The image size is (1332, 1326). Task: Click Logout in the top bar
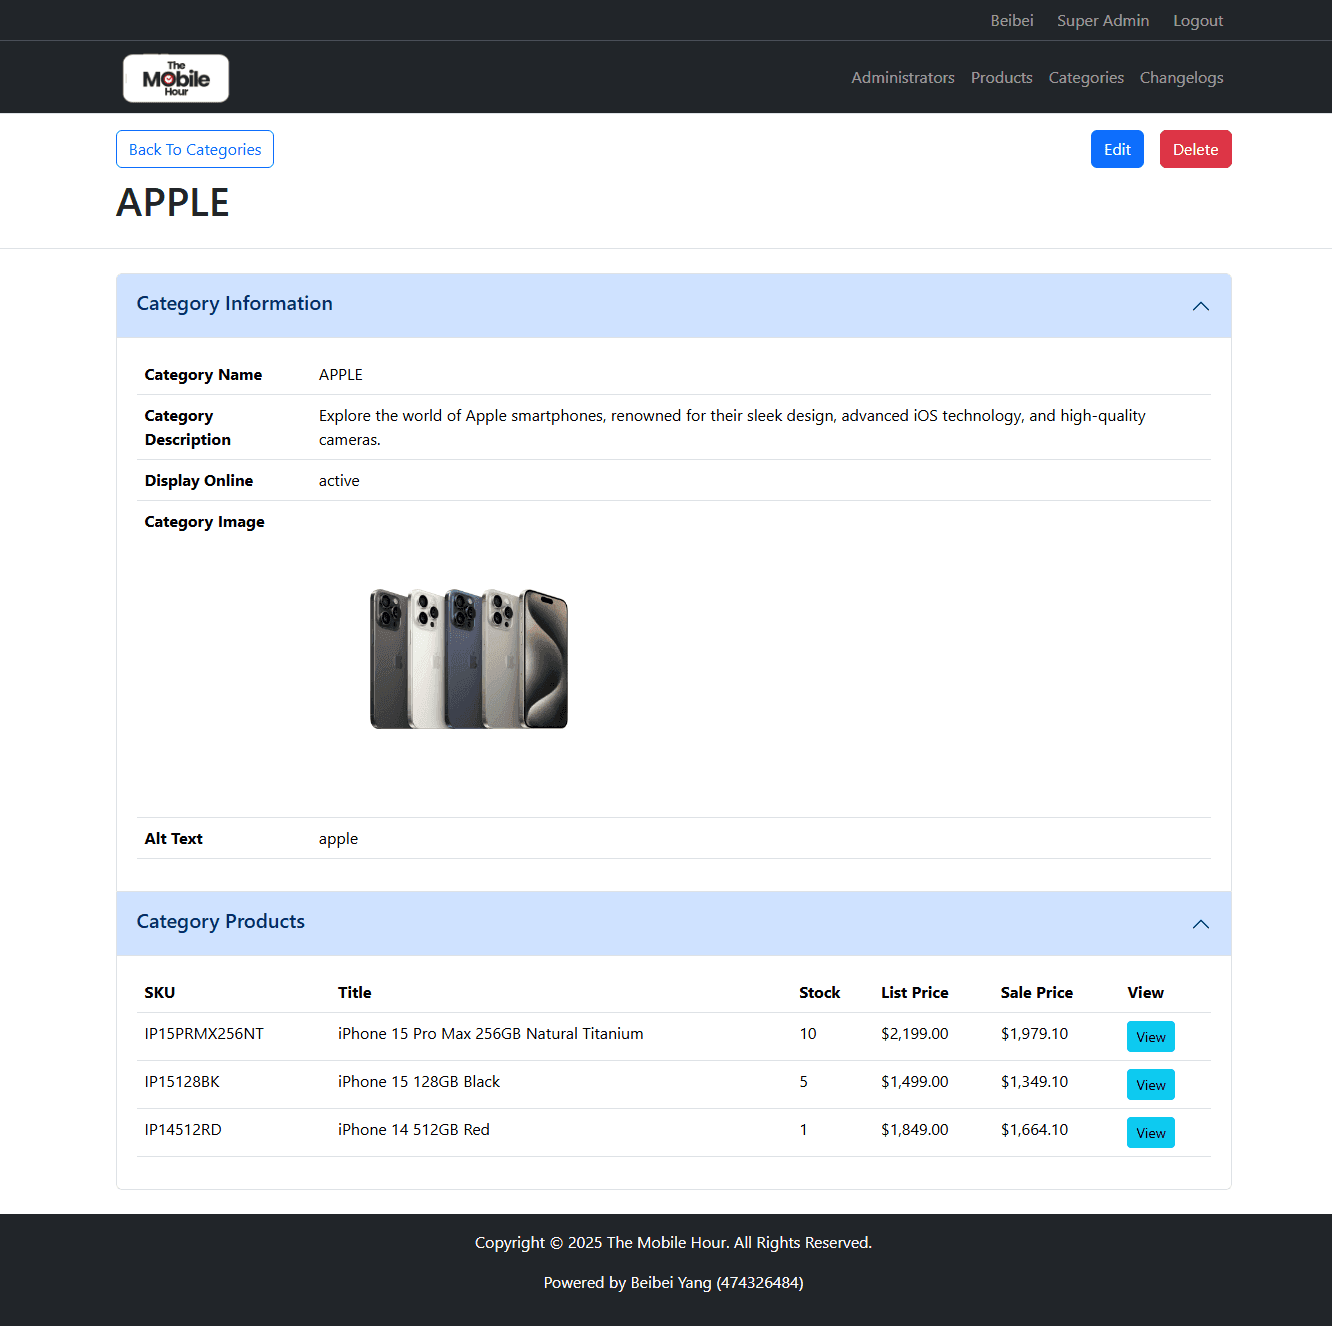[x=1197, y=21]
